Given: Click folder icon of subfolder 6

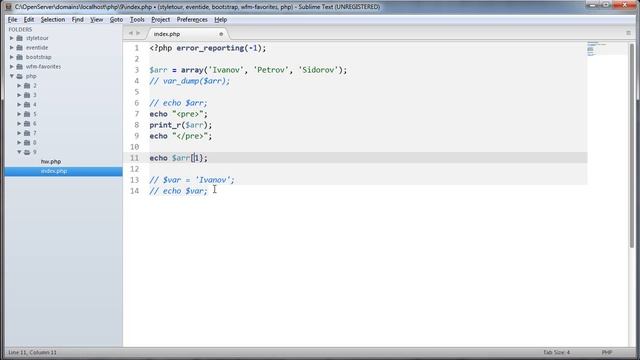Looking at the screenshot, I should coord(27,124).
